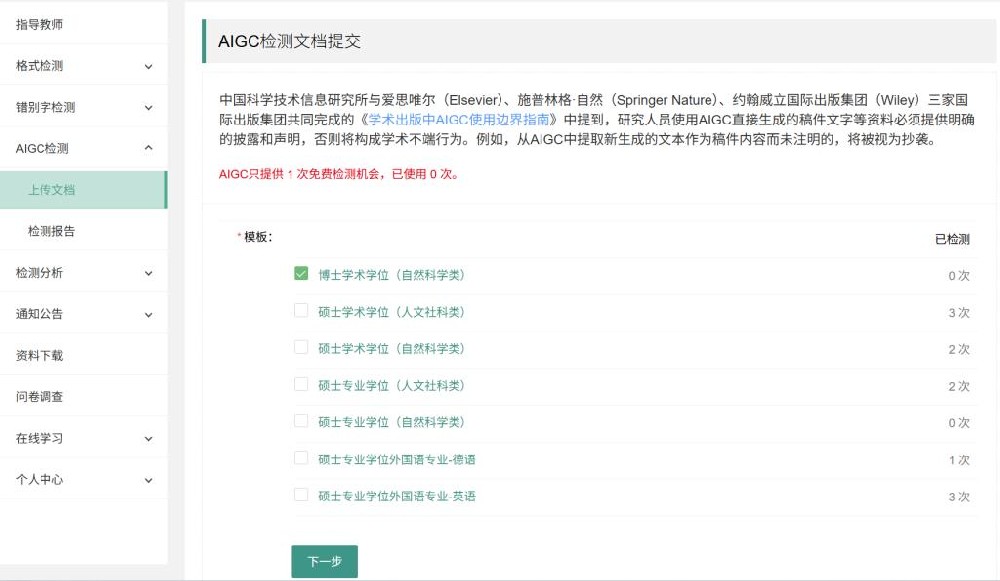
Task: Open the 上传文档 sidebar item
Action: point(57,187)
